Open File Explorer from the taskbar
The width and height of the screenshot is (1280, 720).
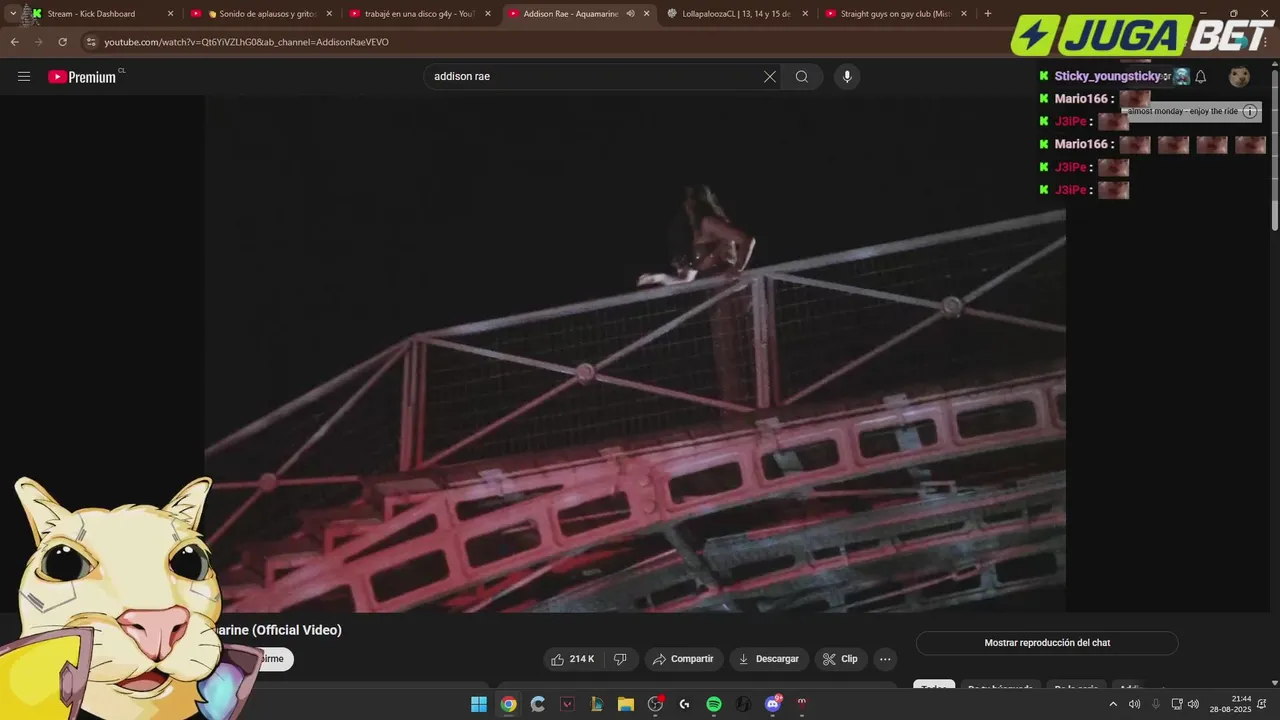[x=625, y=704]
